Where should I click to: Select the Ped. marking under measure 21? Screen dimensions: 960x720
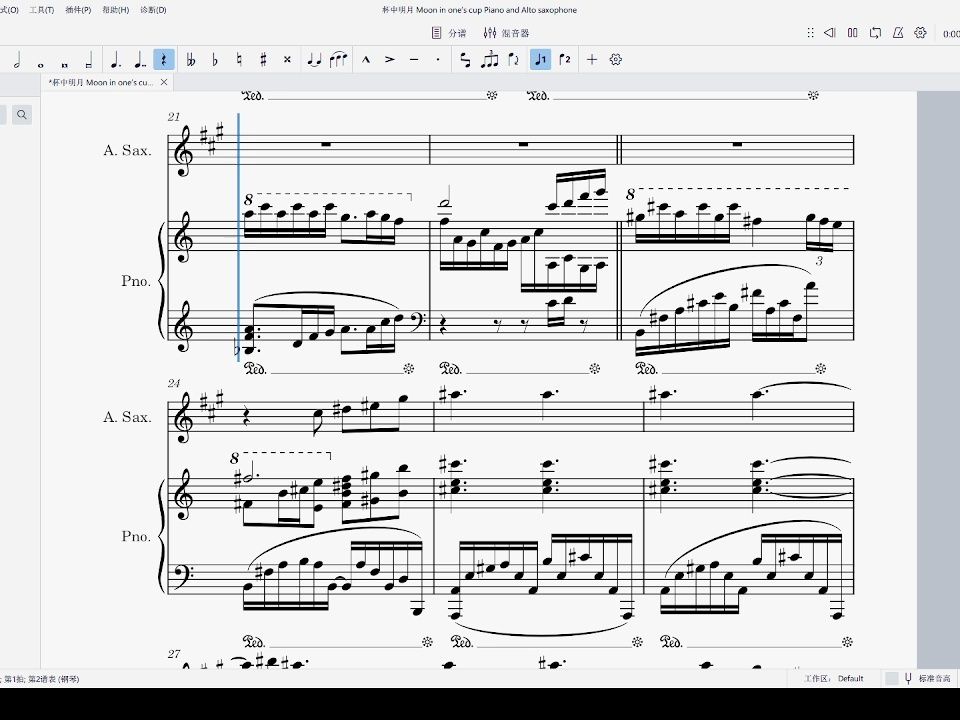point(255,369)
